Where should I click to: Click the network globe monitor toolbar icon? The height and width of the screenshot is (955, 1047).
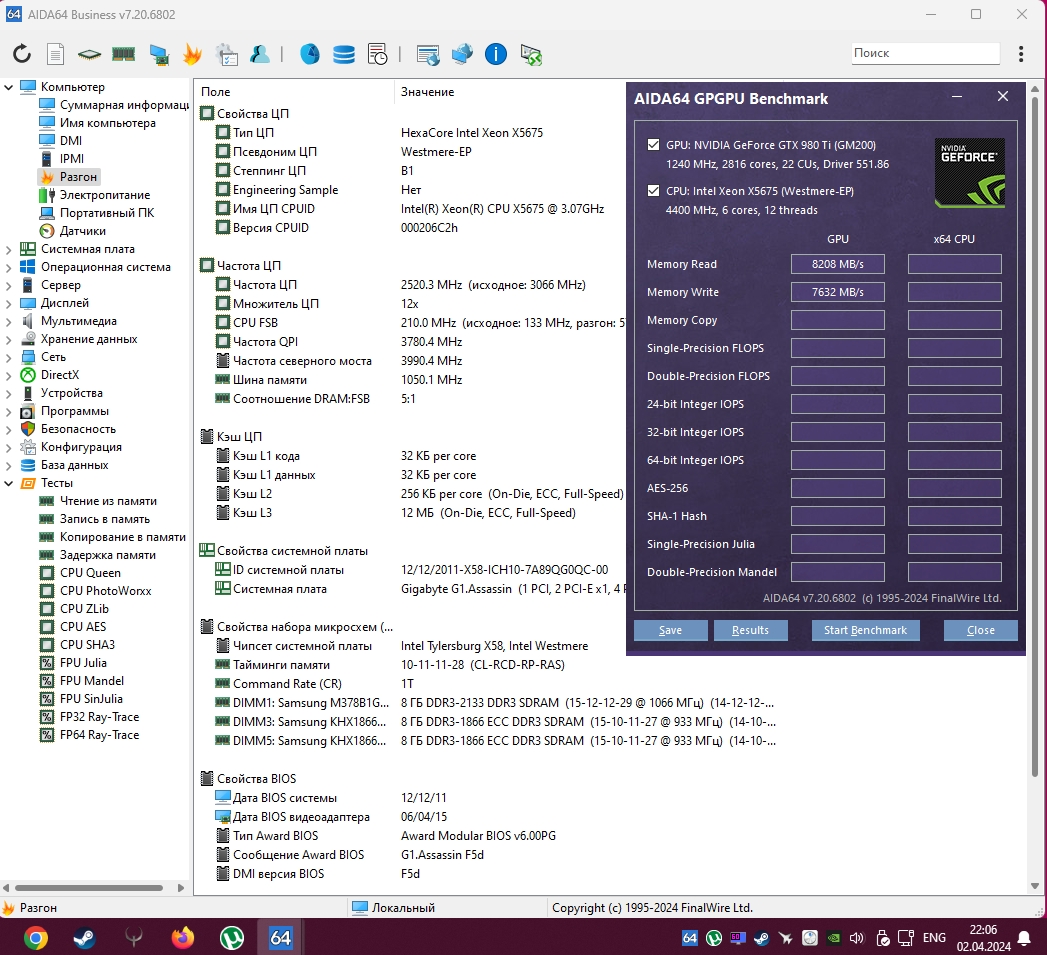pos(462,54)
